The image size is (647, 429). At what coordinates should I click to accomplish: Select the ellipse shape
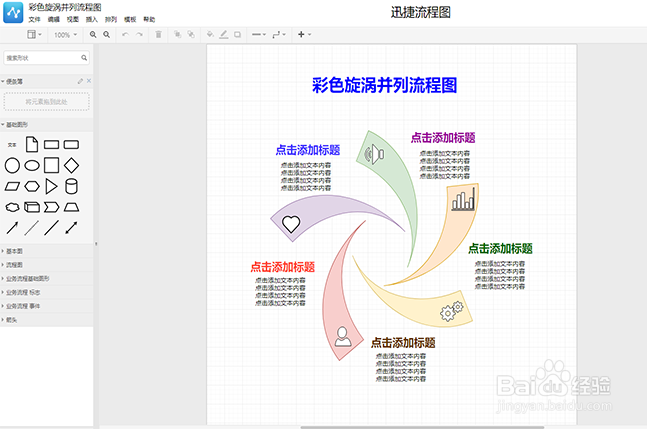(x=32, y=165)
